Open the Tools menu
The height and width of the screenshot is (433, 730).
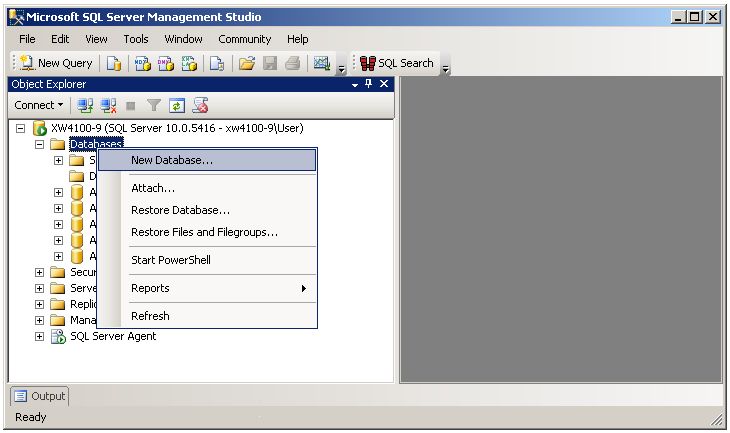(136, 39)
